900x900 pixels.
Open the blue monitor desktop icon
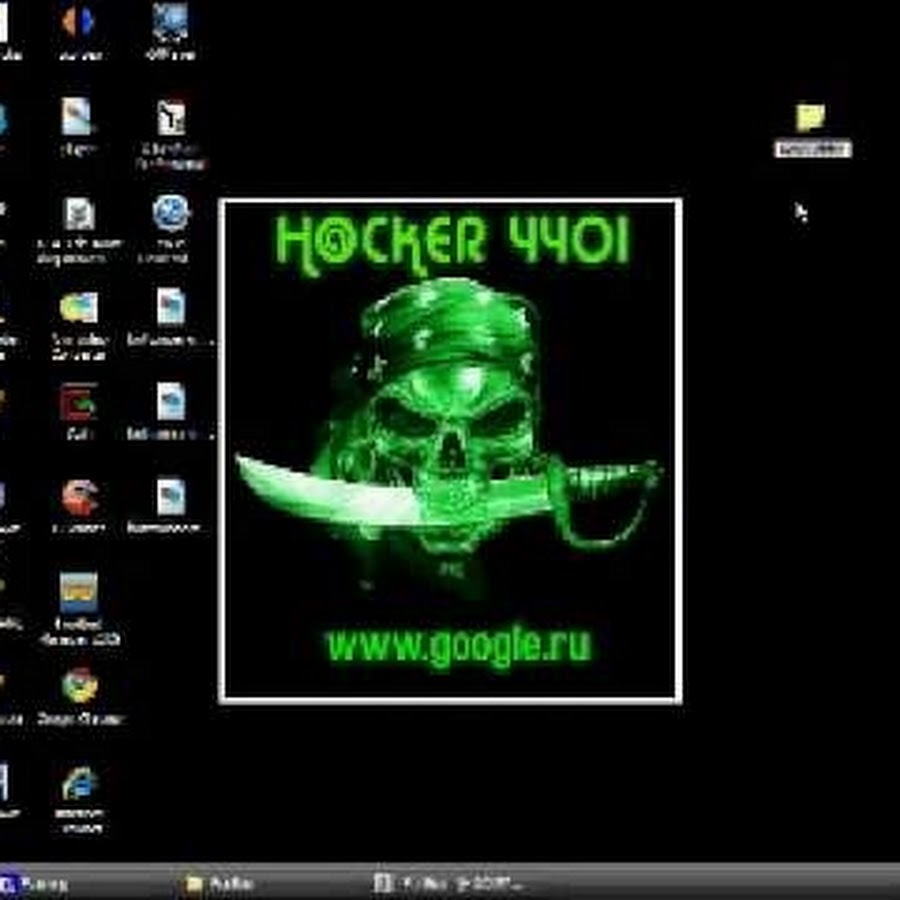[170, 21]
